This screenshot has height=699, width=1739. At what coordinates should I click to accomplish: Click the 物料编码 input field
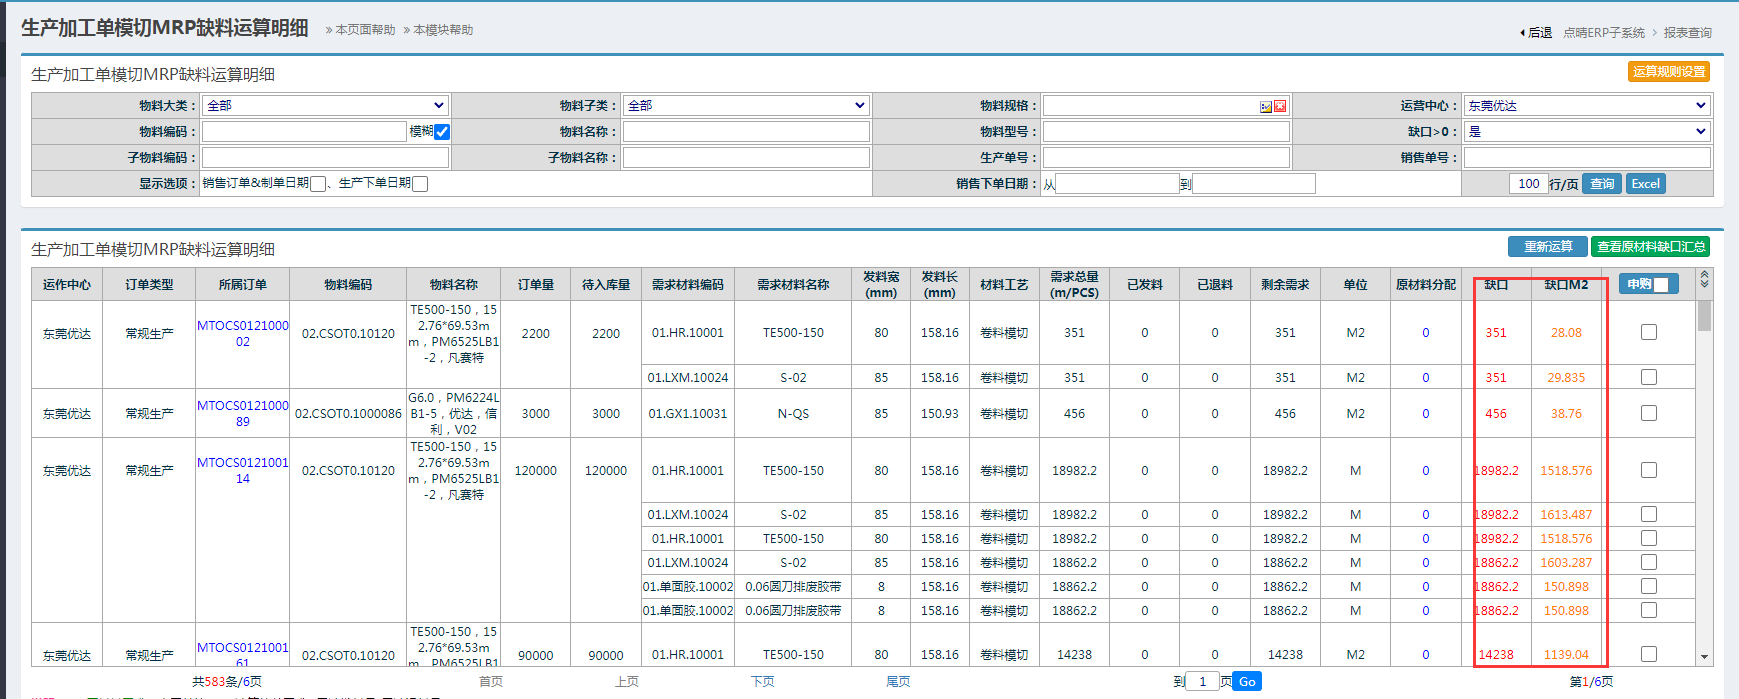tap(304, 132)
